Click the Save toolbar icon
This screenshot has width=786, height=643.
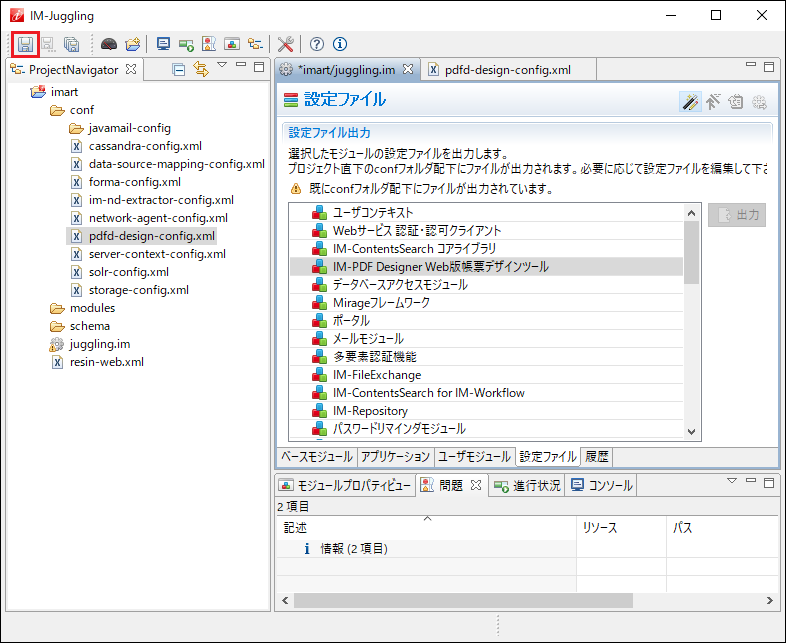coord(26,44)
